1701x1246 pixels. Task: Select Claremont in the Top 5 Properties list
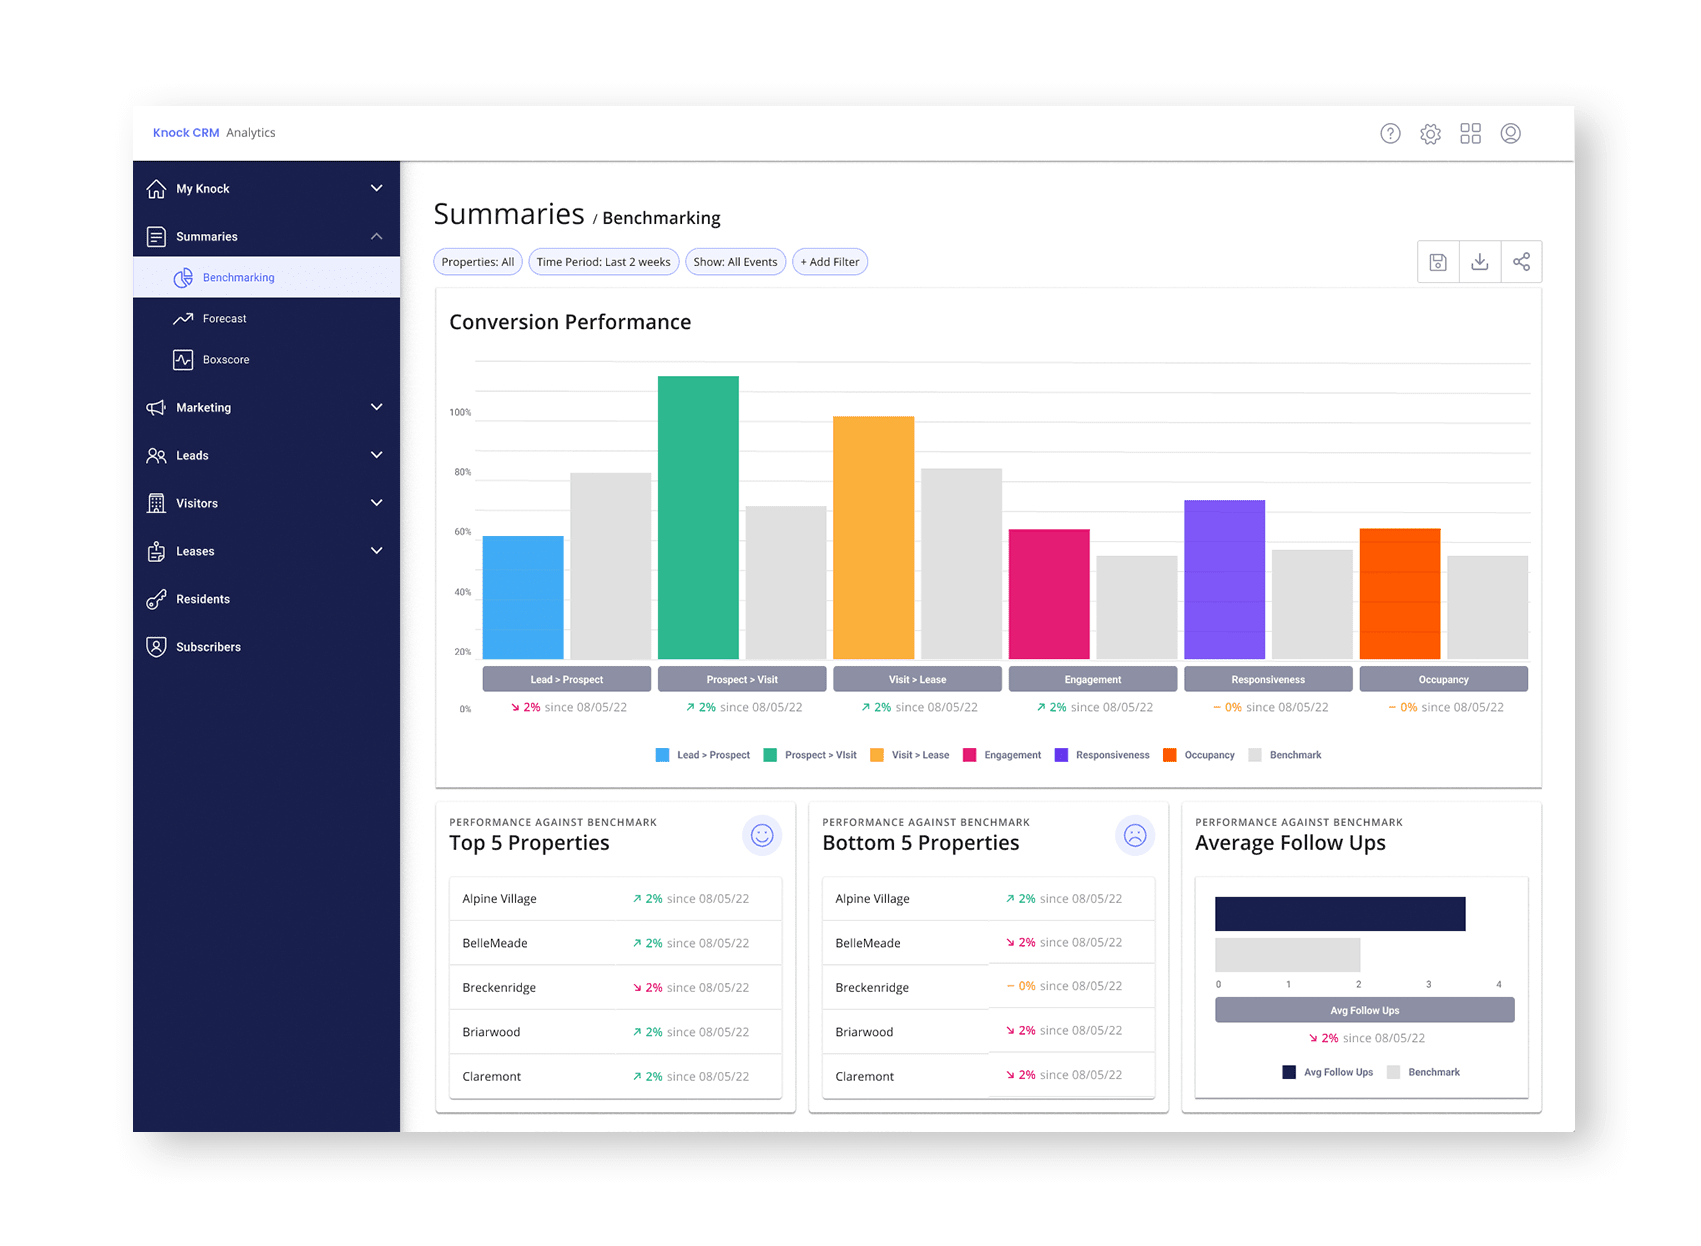tap(491, 1076)
